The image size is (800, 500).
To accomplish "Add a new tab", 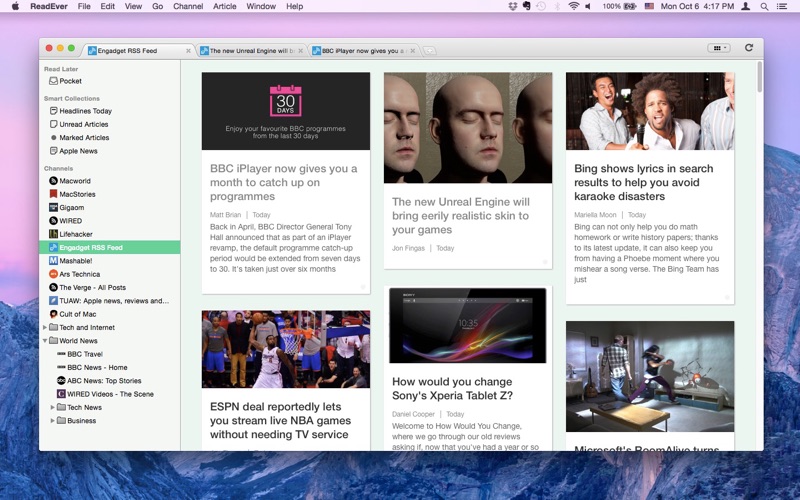I will pos(429,50).
